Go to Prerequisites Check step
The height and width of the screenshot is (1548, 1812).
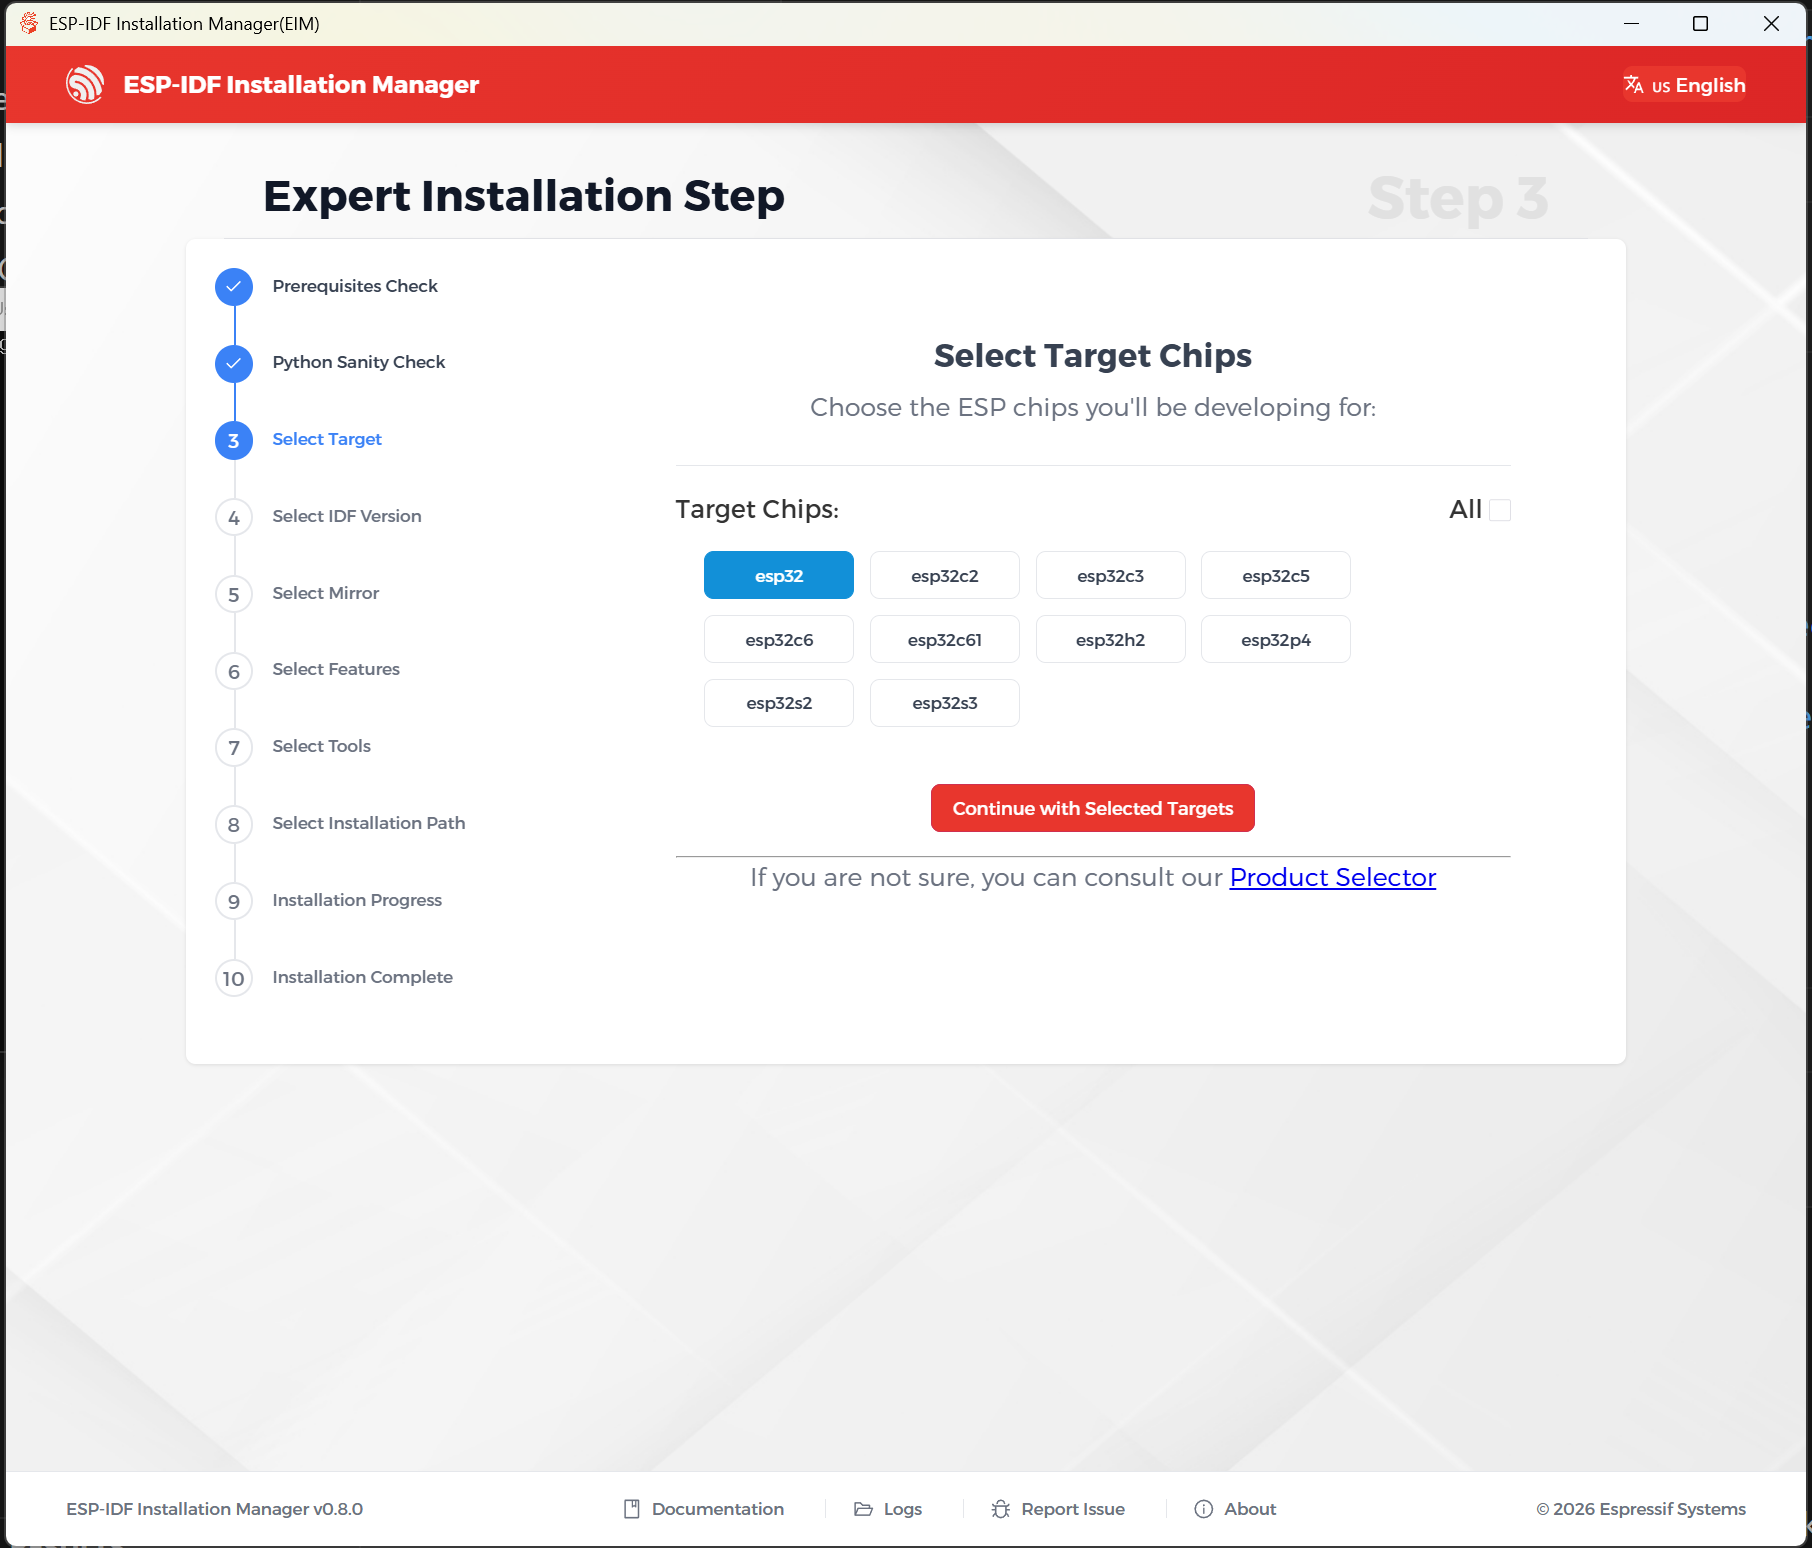pos(355,286)
